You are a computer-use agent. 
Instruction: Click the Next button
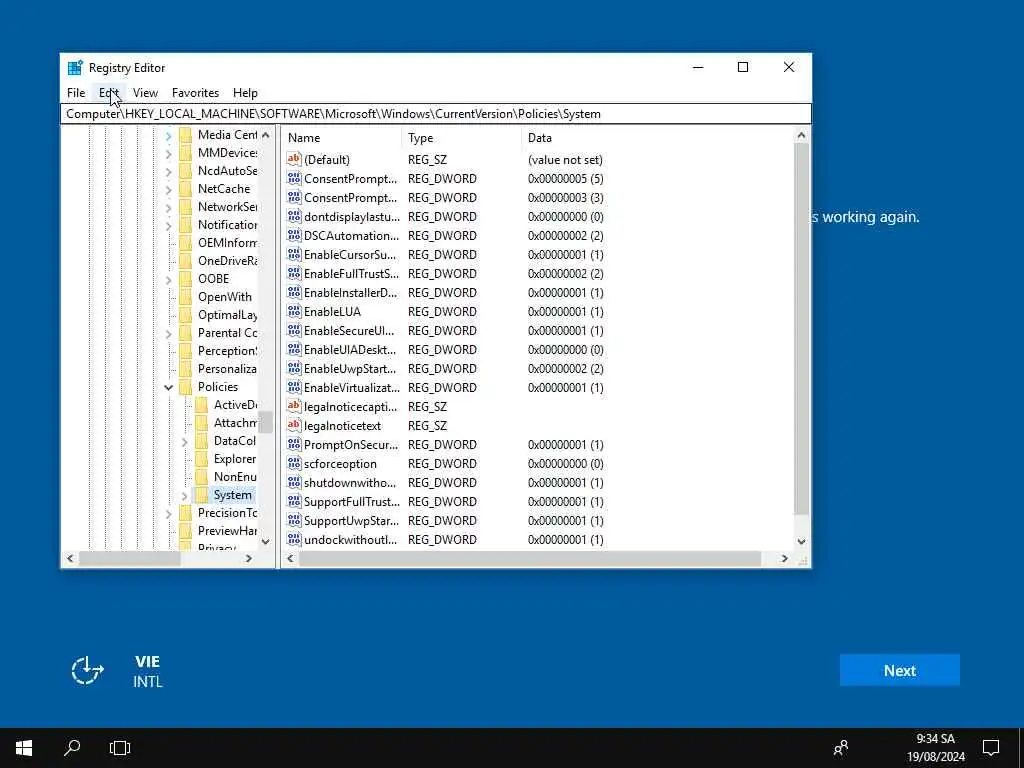point(899,670)
